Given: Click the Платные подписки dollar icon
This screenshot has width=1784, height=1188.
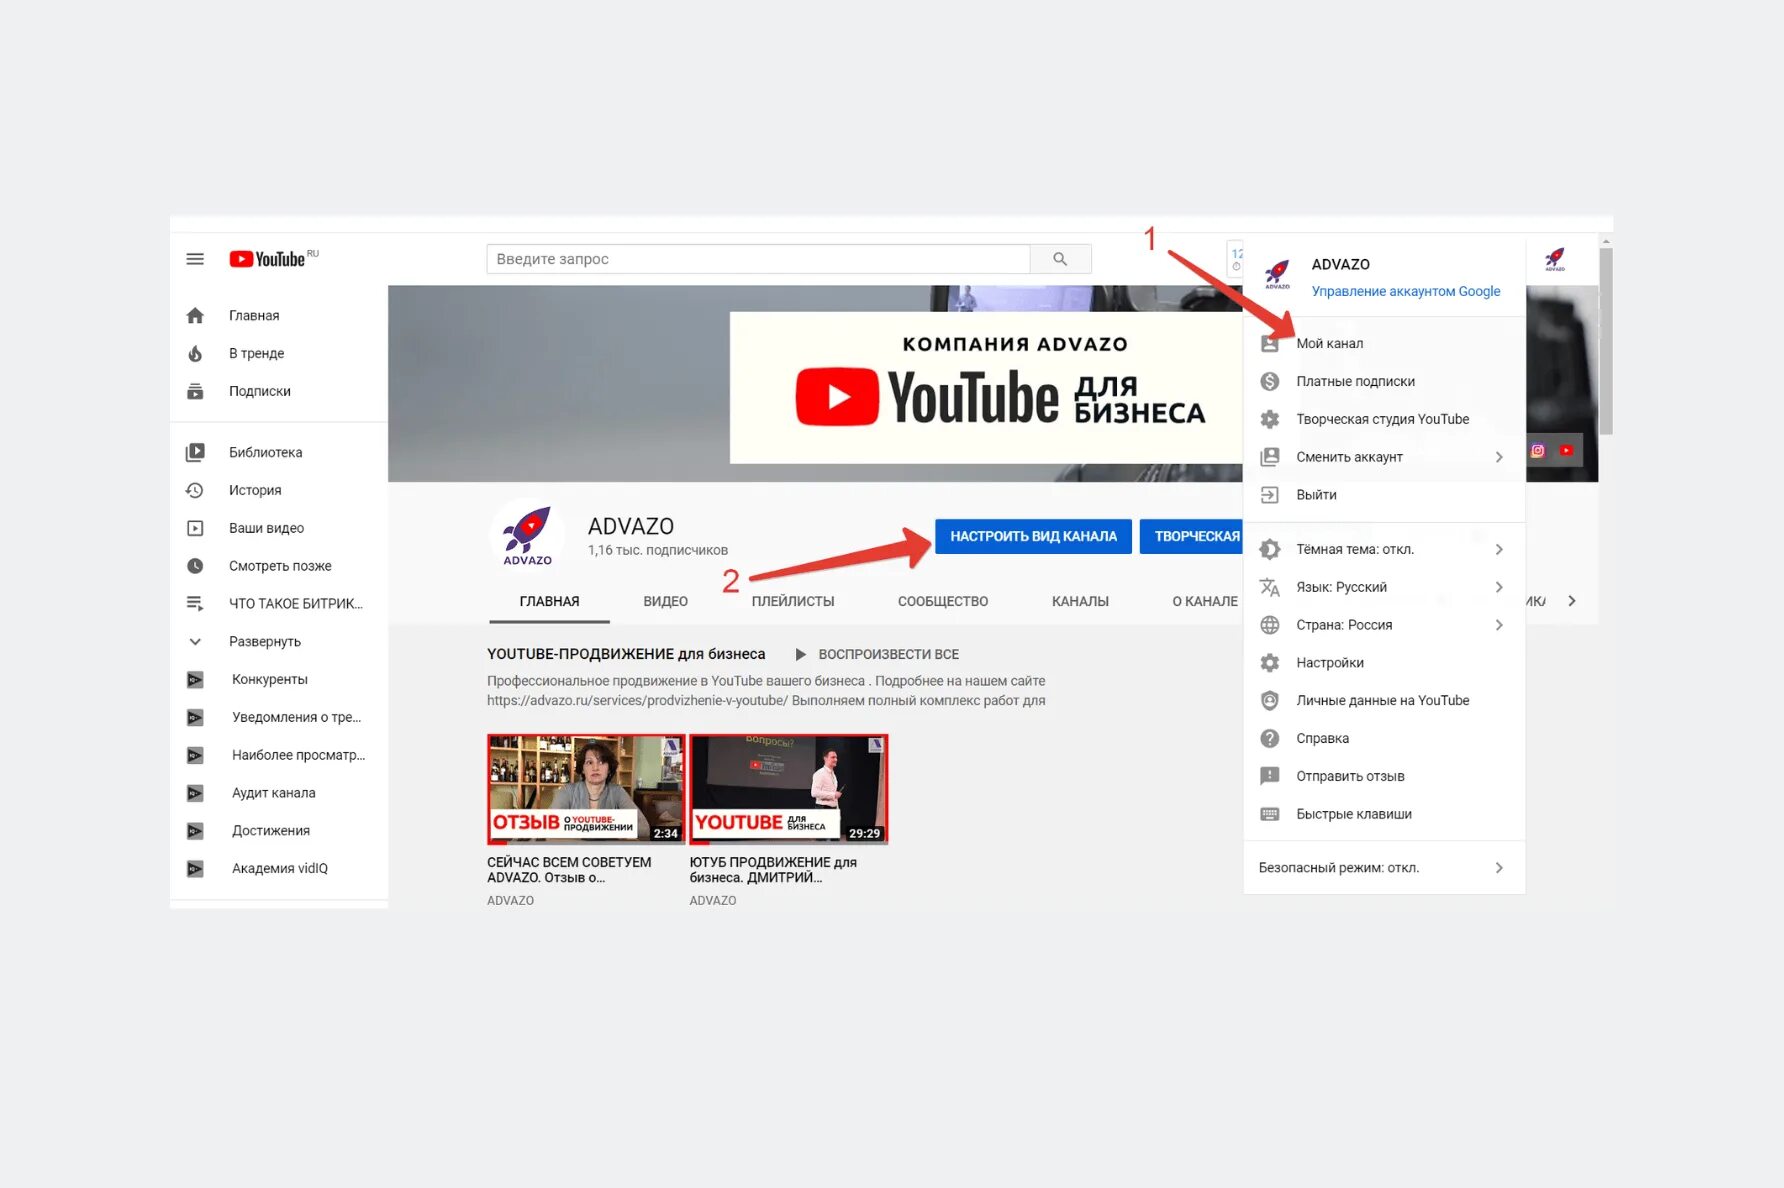Looking at the screenshot, I should [1270, 382].
